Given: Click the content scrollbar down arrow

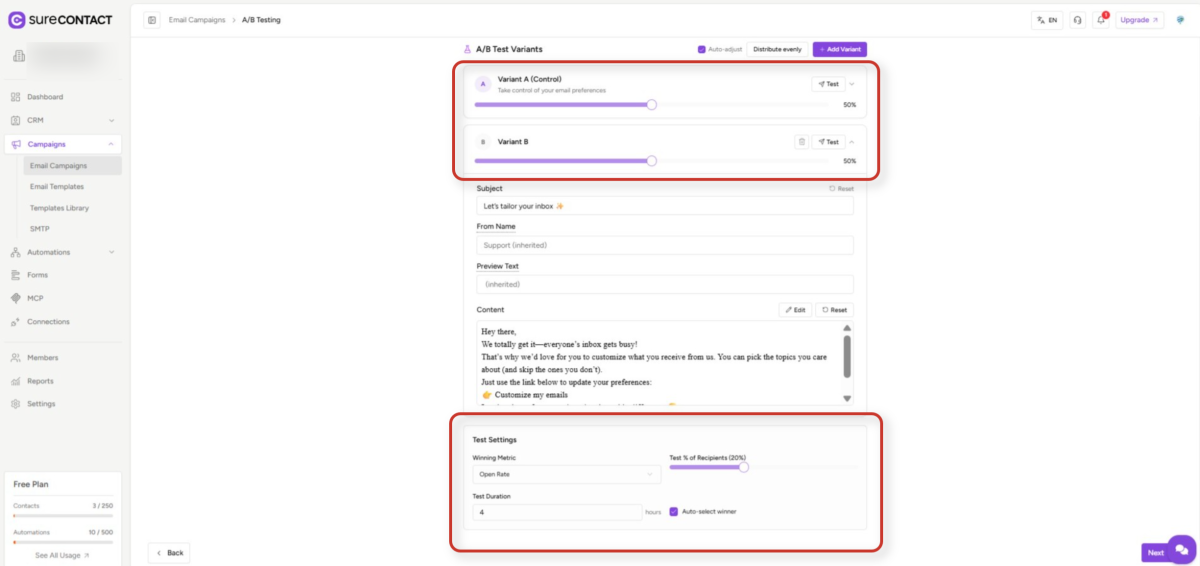Looking at the screenshot, I should coord(847,399).
